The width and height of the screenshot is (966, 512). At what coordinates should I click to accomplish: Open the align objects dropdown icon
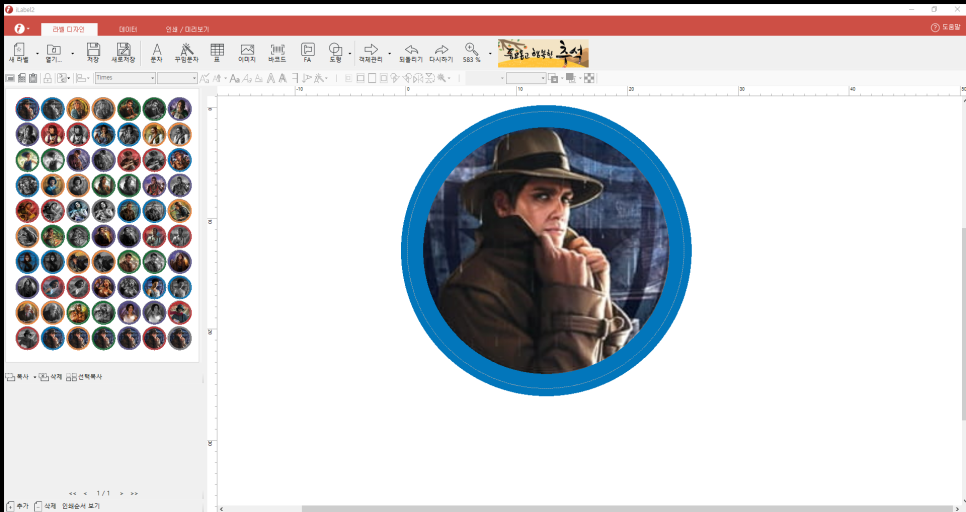coord(82,78)
